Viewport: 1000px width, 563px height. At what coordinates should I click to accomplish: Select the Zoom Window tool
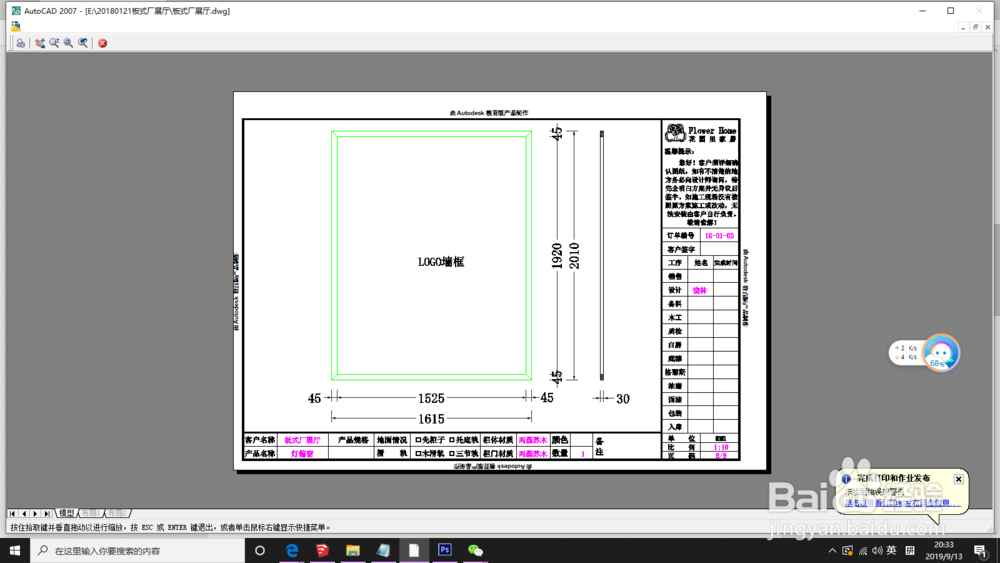(x=68, y=43)
